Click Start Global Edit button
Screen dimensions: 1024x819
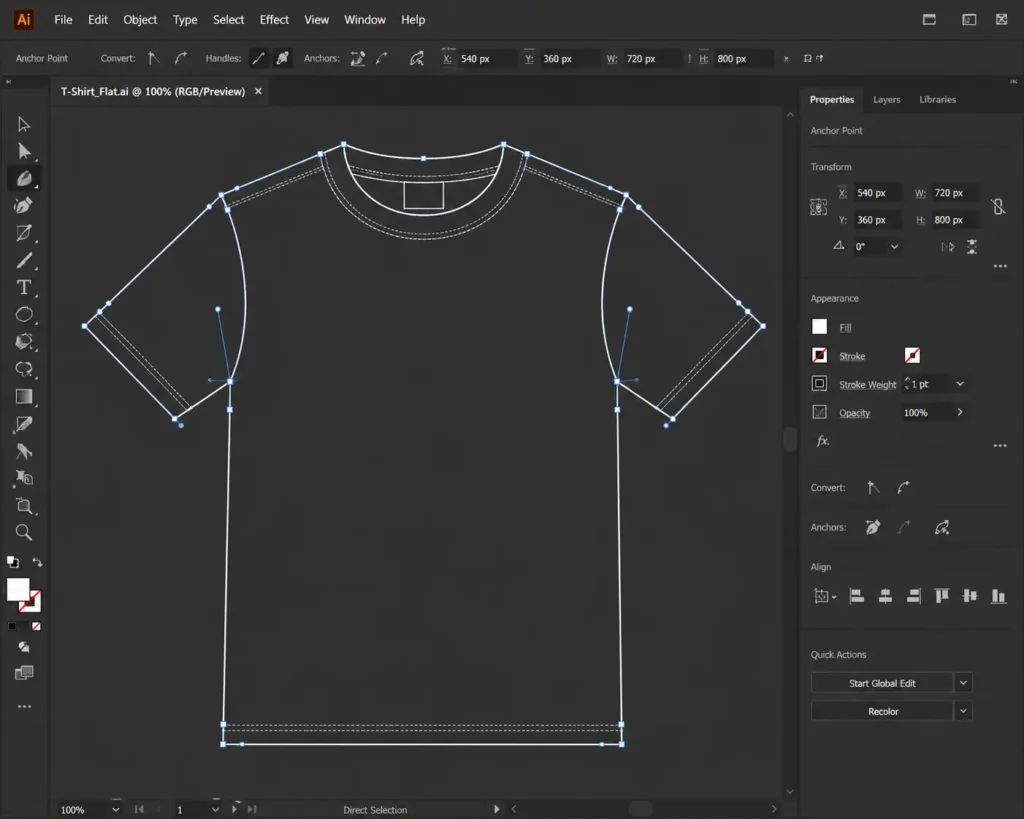coord(882,682)
